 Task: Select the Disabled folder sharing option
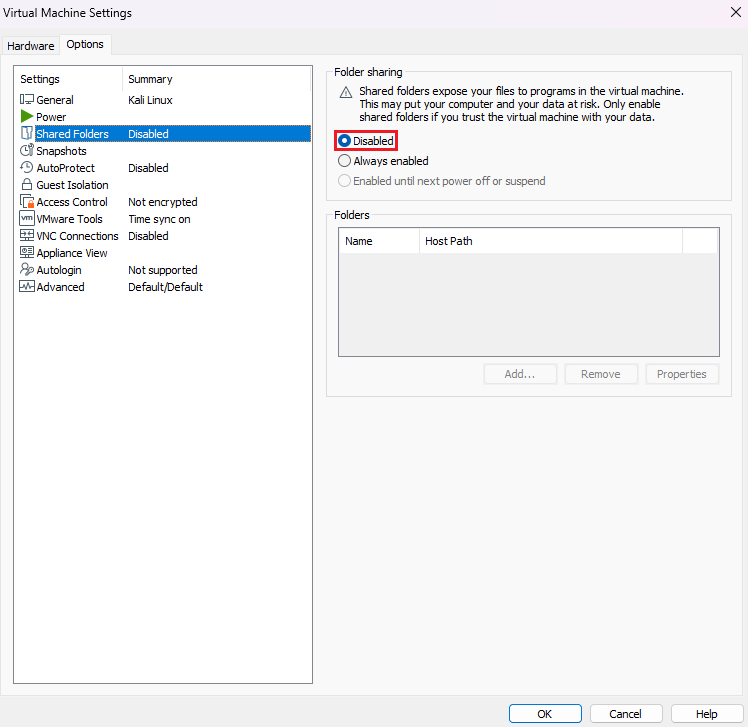(x=345, y=141)
